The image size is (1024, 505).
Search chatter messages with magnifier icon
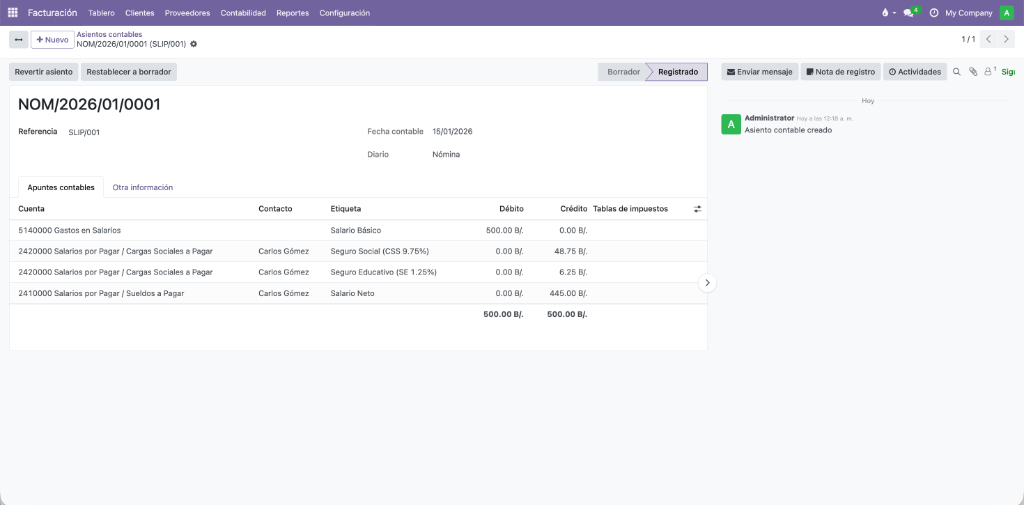pyautogui.click(x=957, y=72)
